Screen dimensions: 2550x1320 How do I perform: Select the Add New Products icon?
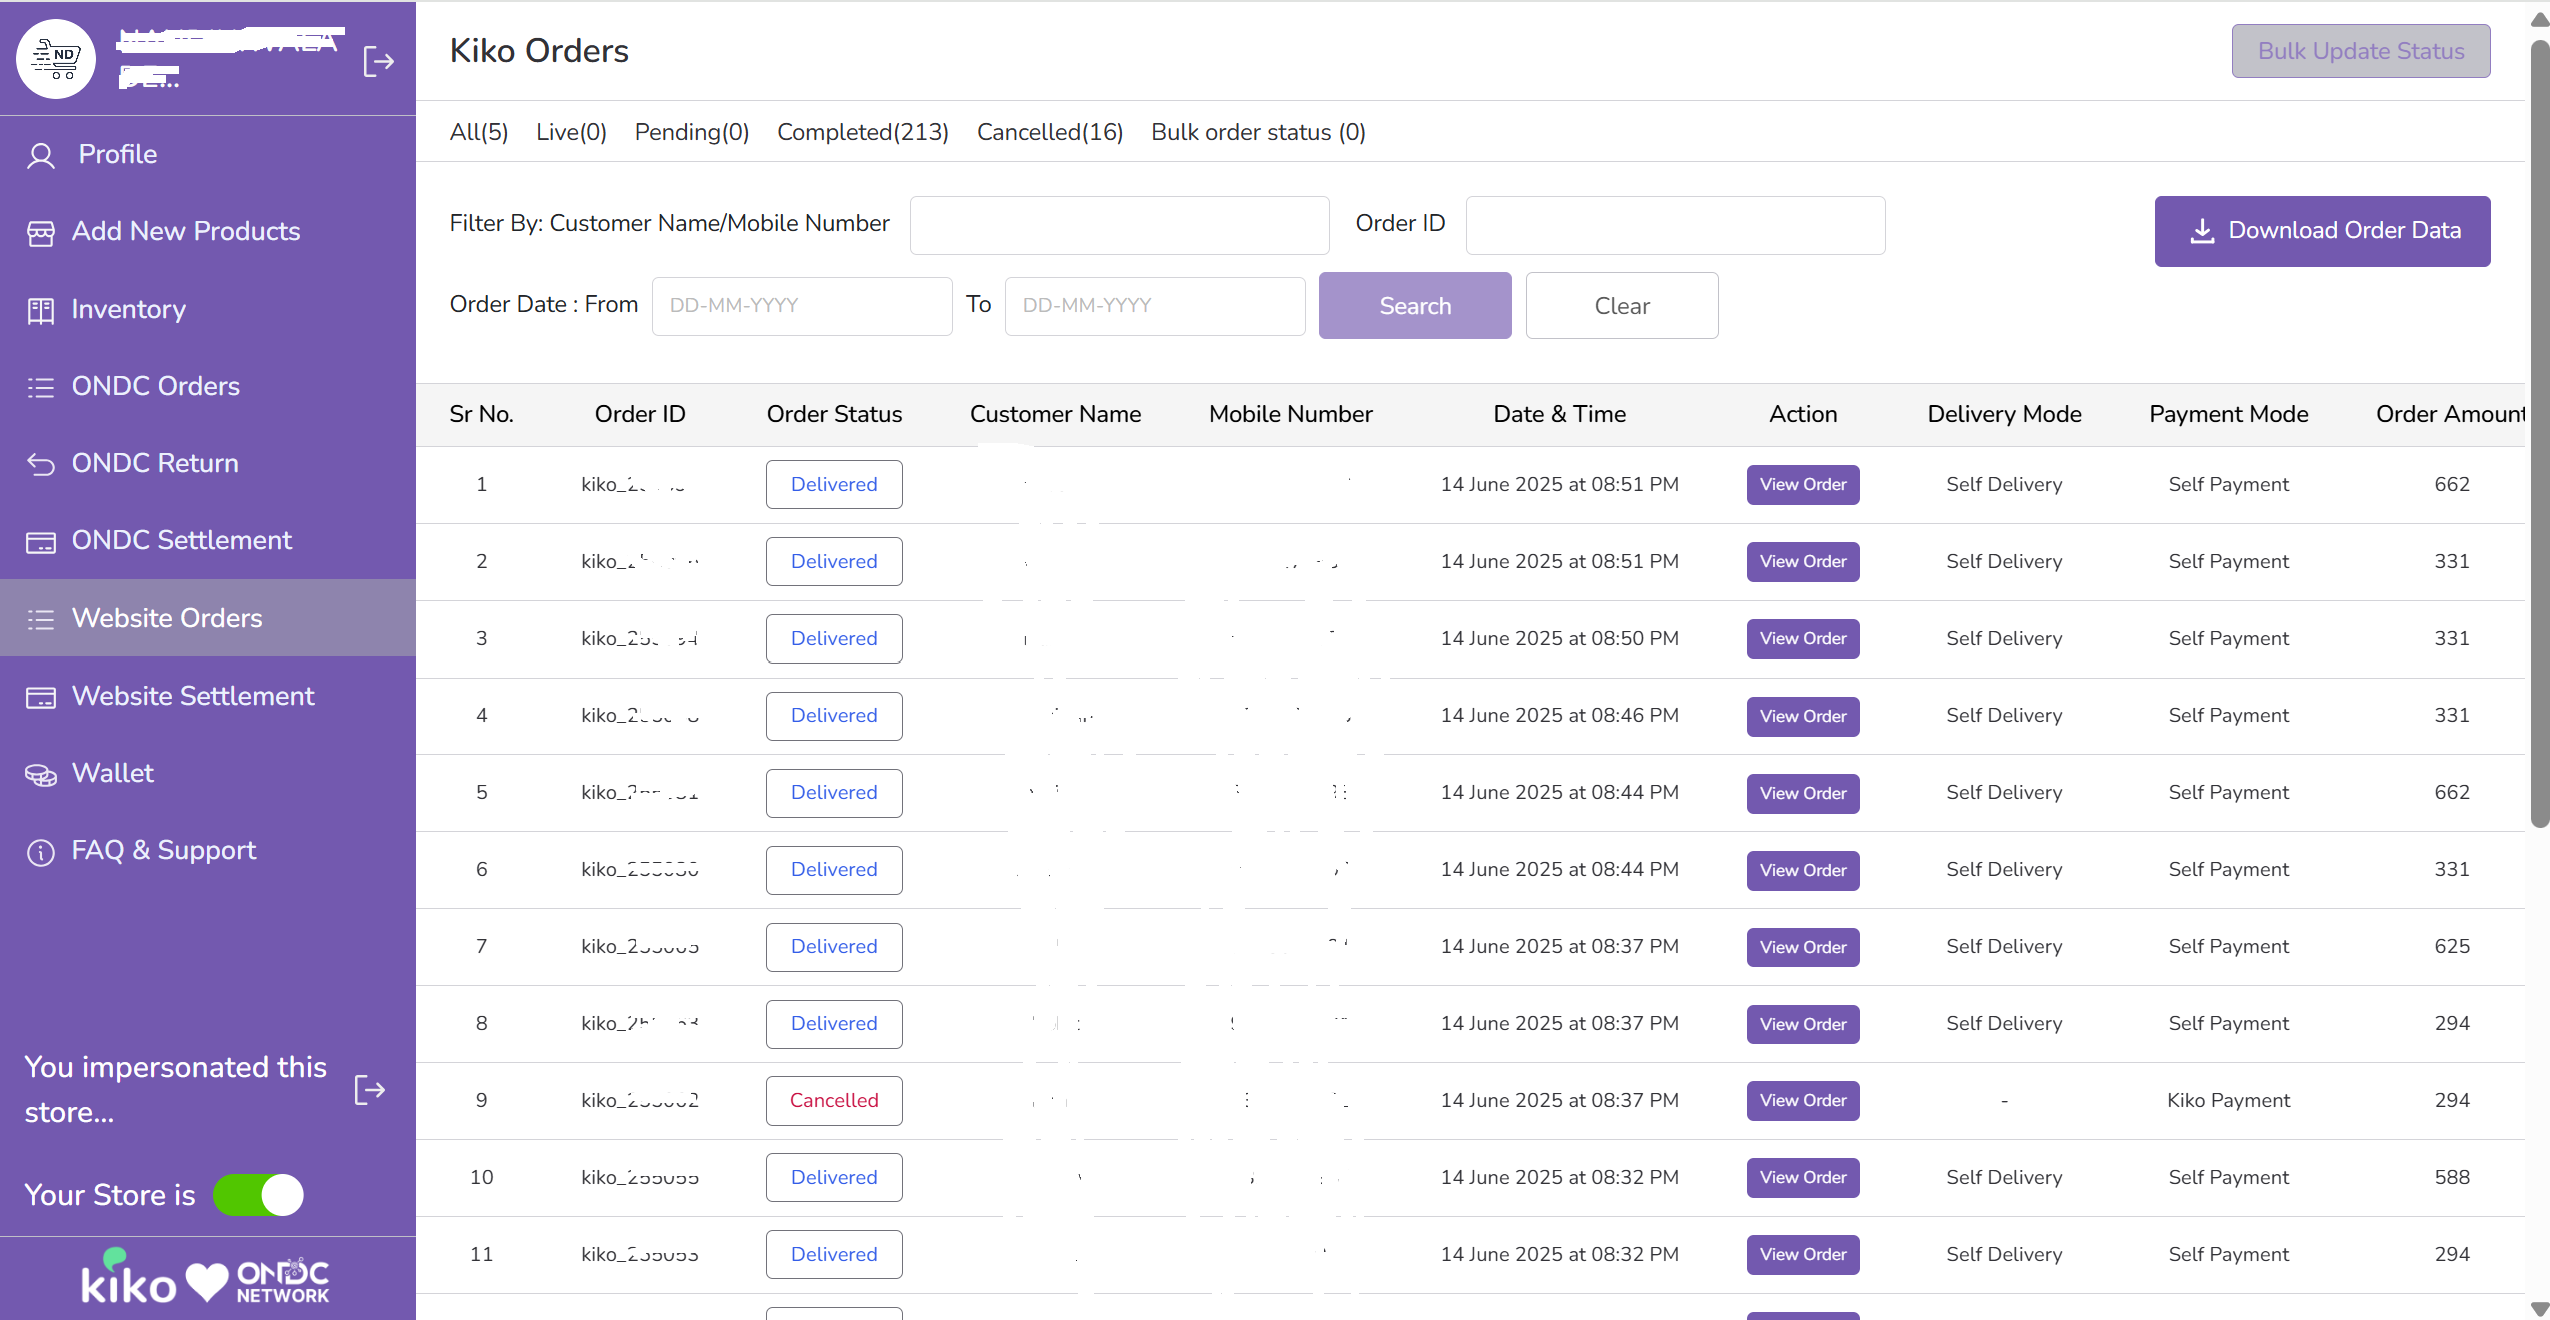(x=41, y=232)
